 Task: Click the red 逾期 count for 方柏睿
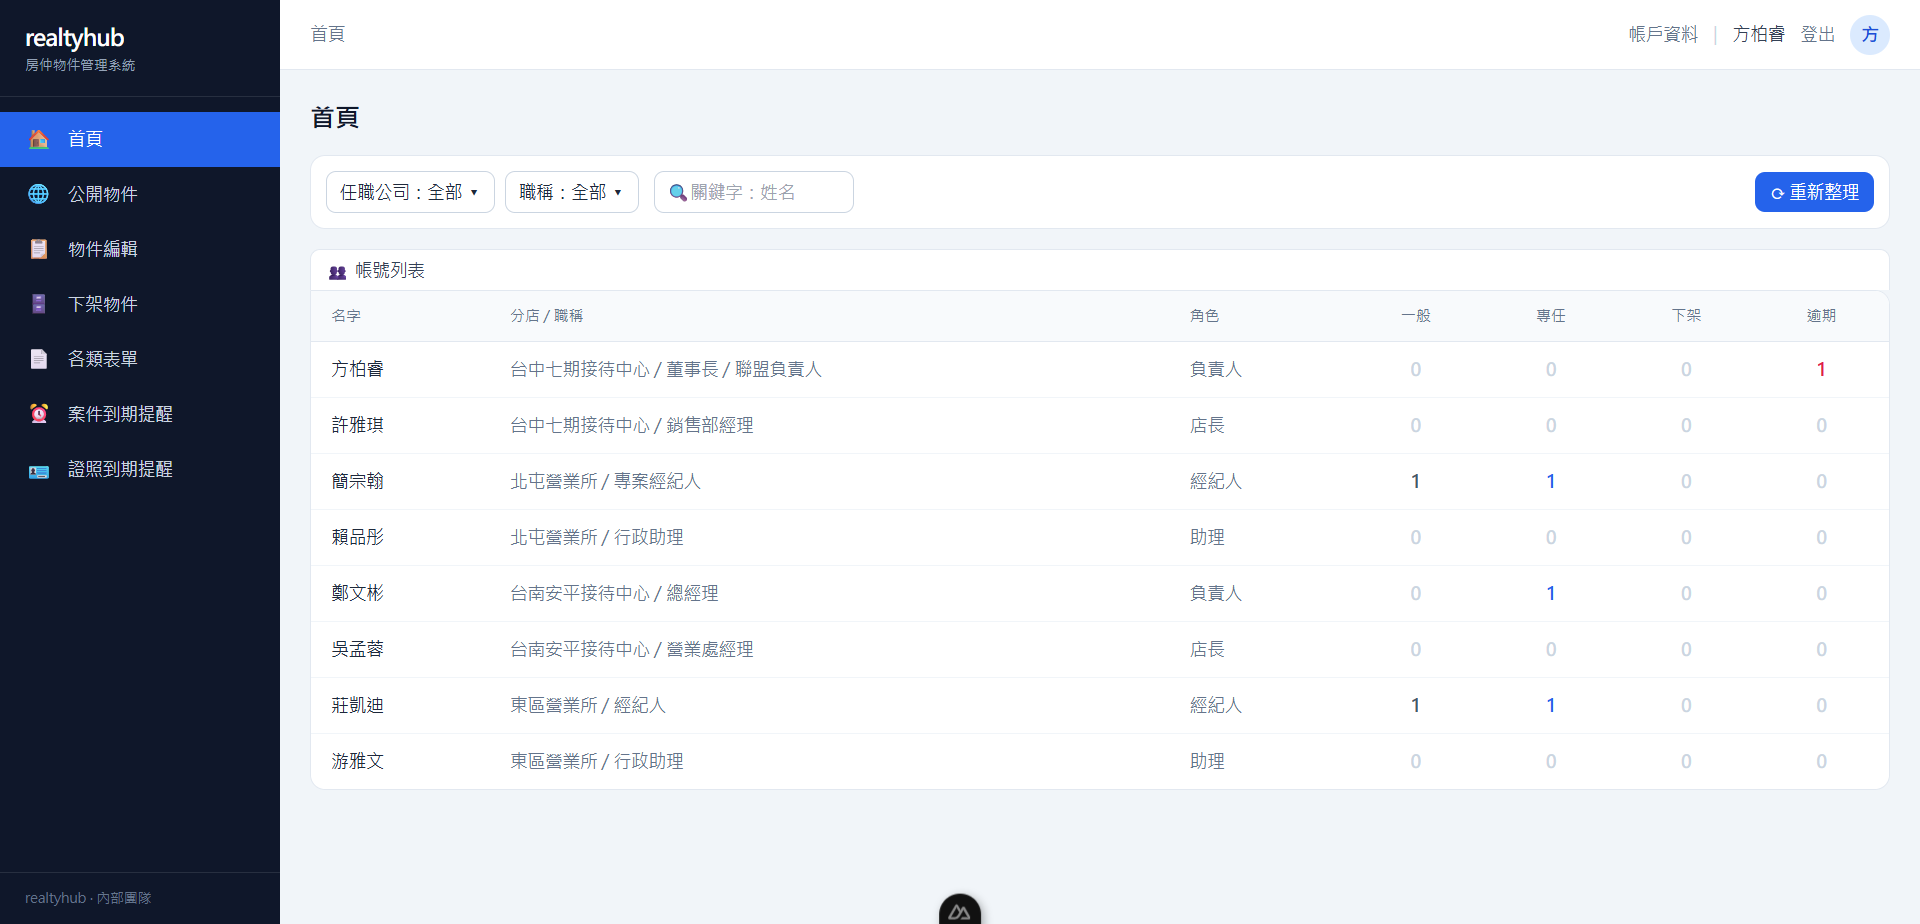(x=1821, y=370)
